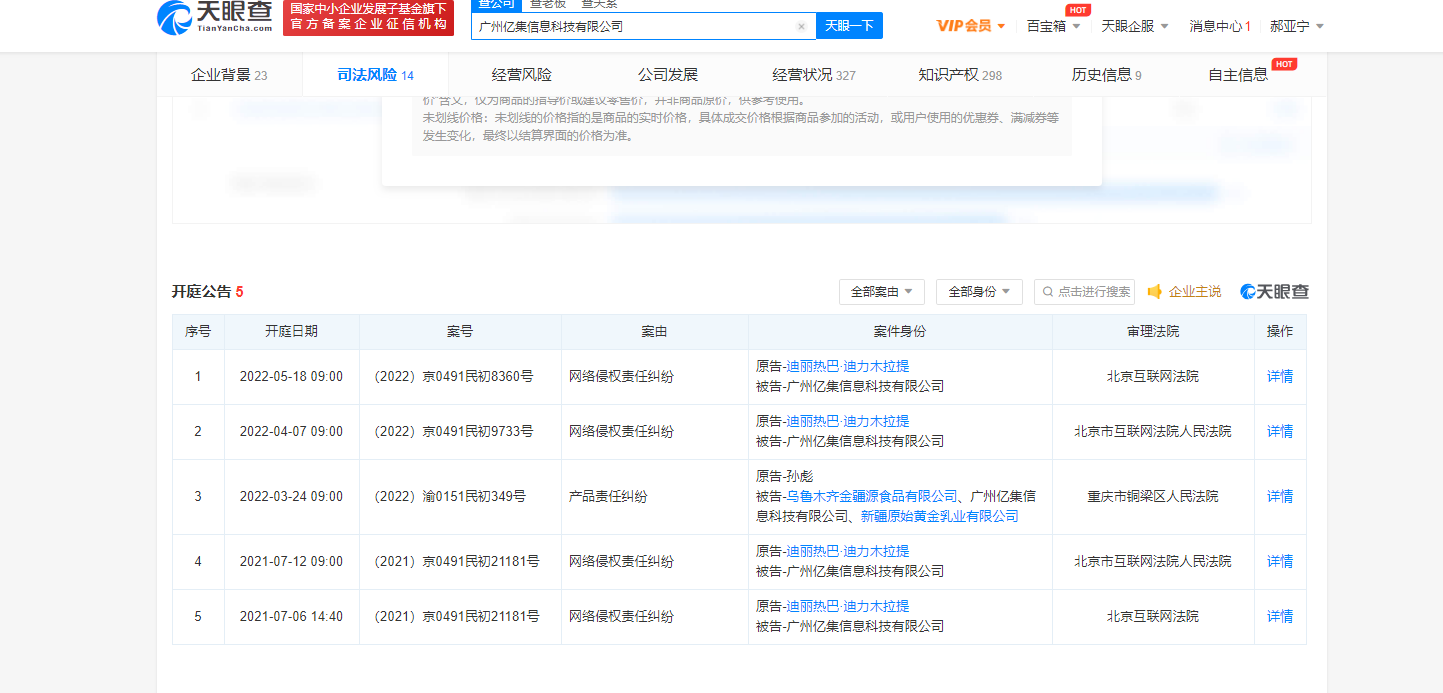1443x693 pixels.
Task: Switch to the 自主信息 tab
Action: [x=1238, y=75]
